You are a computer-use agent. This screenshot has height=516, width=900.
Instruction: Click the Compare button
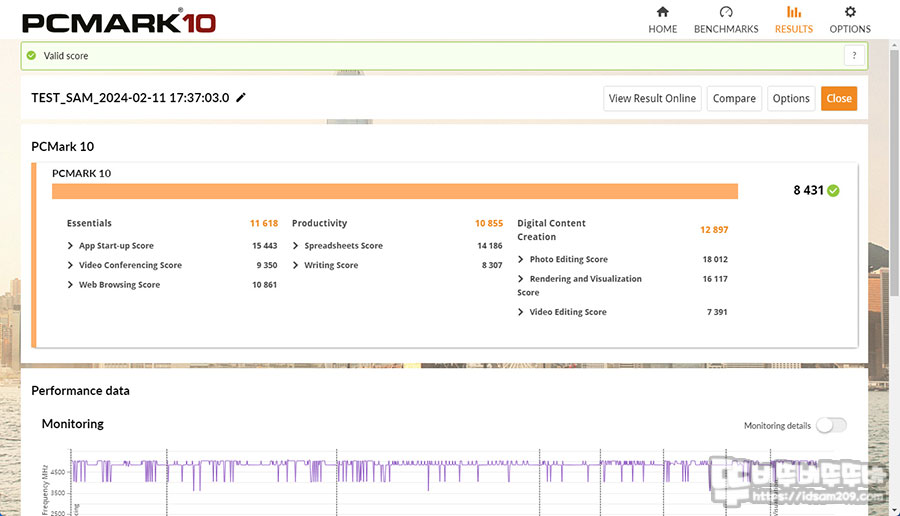pos(734,98)
